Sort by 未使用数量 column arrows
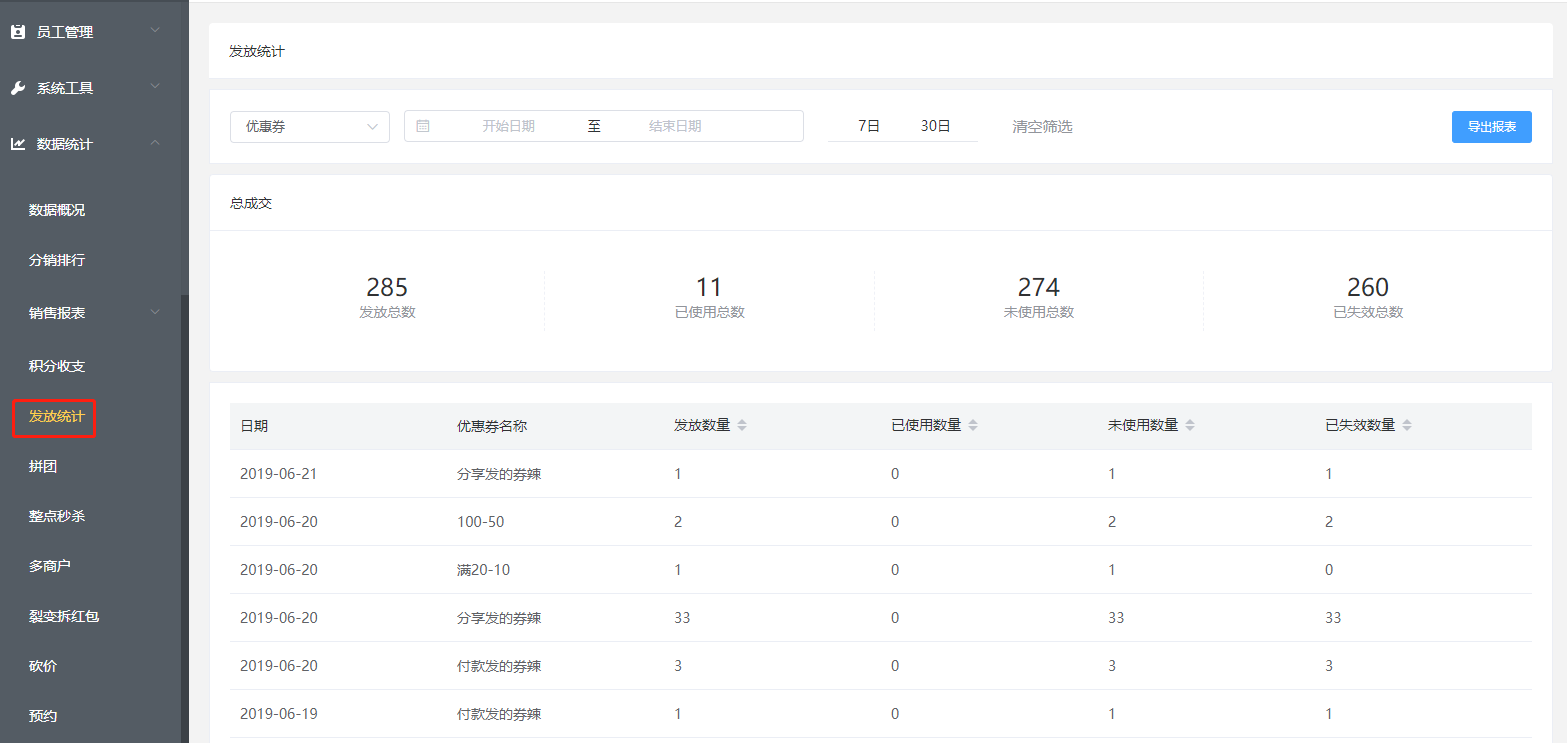The width and height of the screenshot is (1567, 743). point(1190,425)
